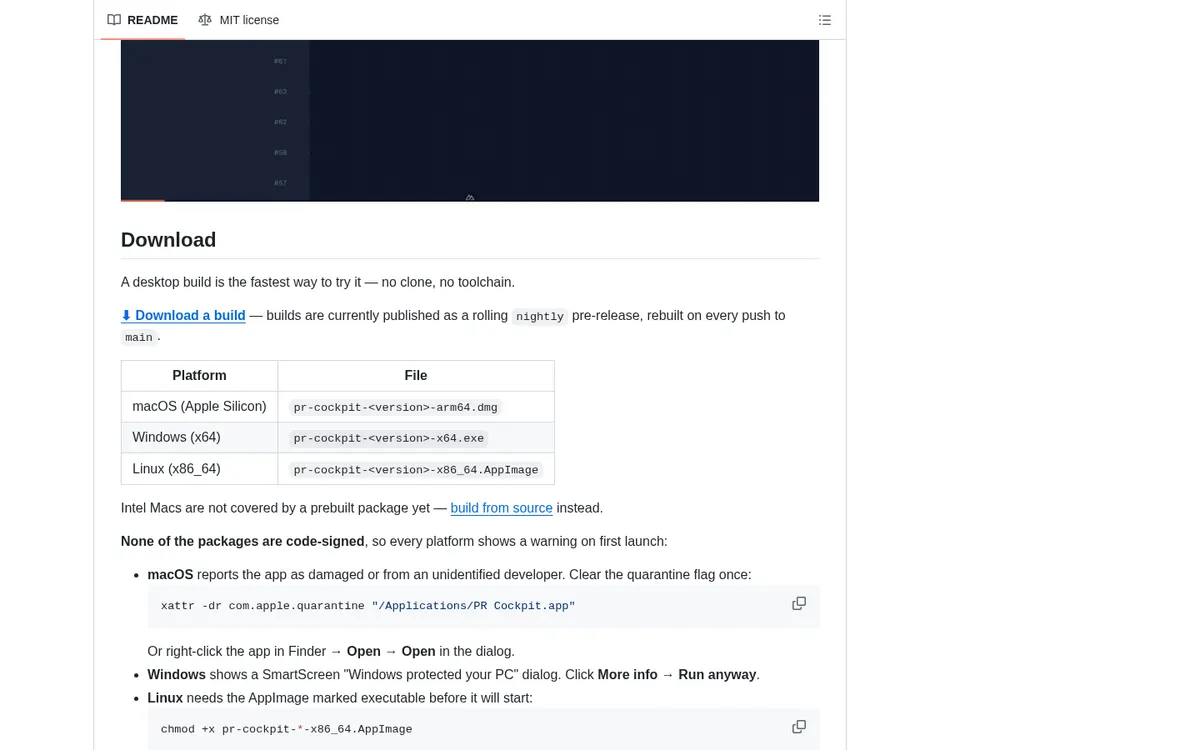This screenshot has width=1200, height=750.
Task: Select the Windows (x64) table cell
Action: [199, 438]
